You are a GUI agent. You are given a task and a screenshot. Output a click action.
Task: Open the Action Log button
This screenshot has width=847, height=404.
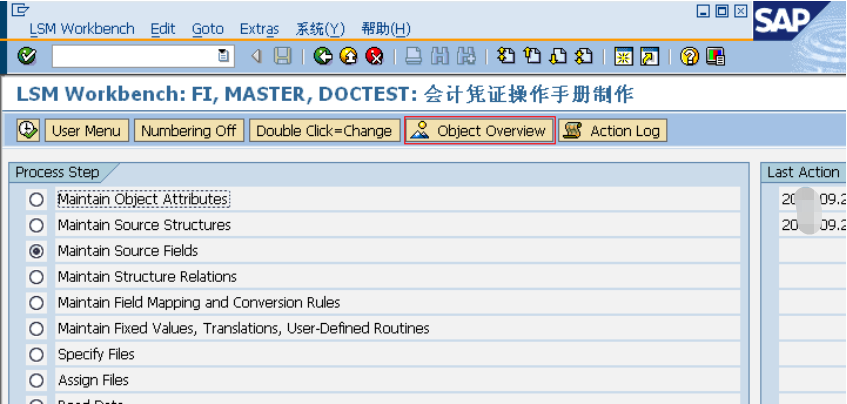[x=613, y=131]
